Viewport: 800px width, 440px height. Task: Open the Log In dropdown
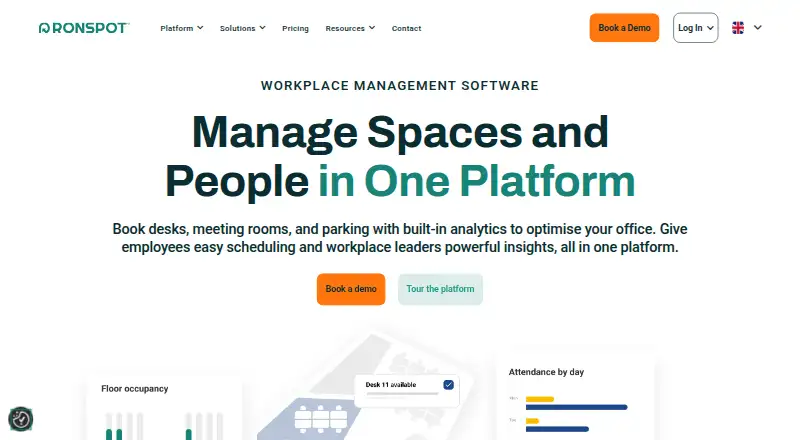click(x=695, y=28)
